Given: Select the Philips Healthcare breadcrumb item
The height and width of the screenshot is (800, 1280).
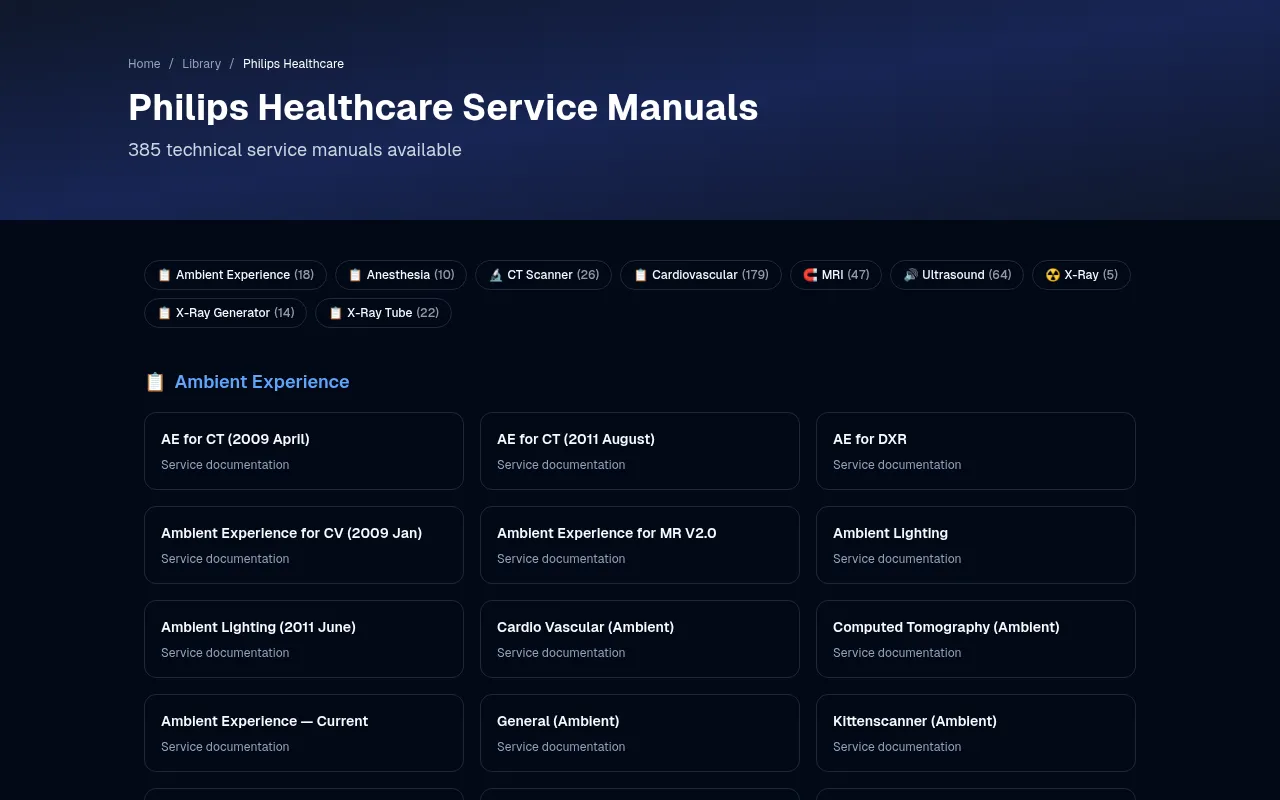Looking at the screenshot, I should pyautogui.click(x=293, y=64).
